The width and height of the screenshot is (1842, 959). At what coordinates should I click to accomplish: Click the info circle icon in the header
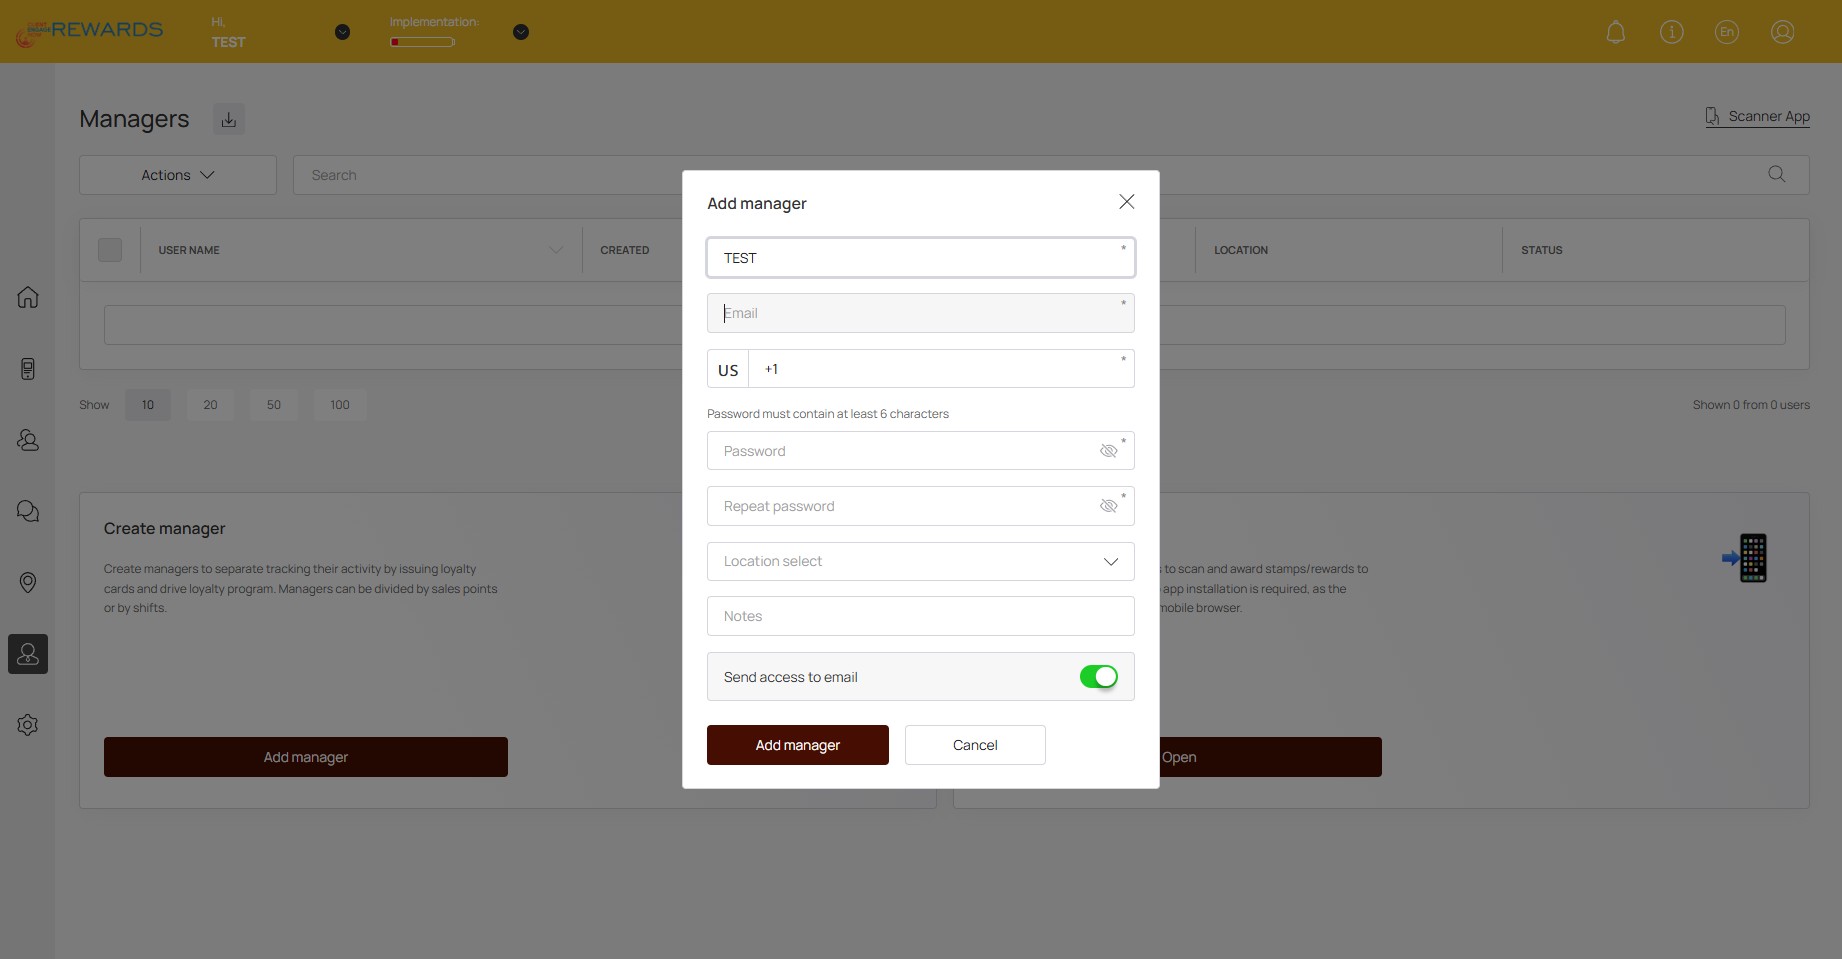[x=1672, y=32]
